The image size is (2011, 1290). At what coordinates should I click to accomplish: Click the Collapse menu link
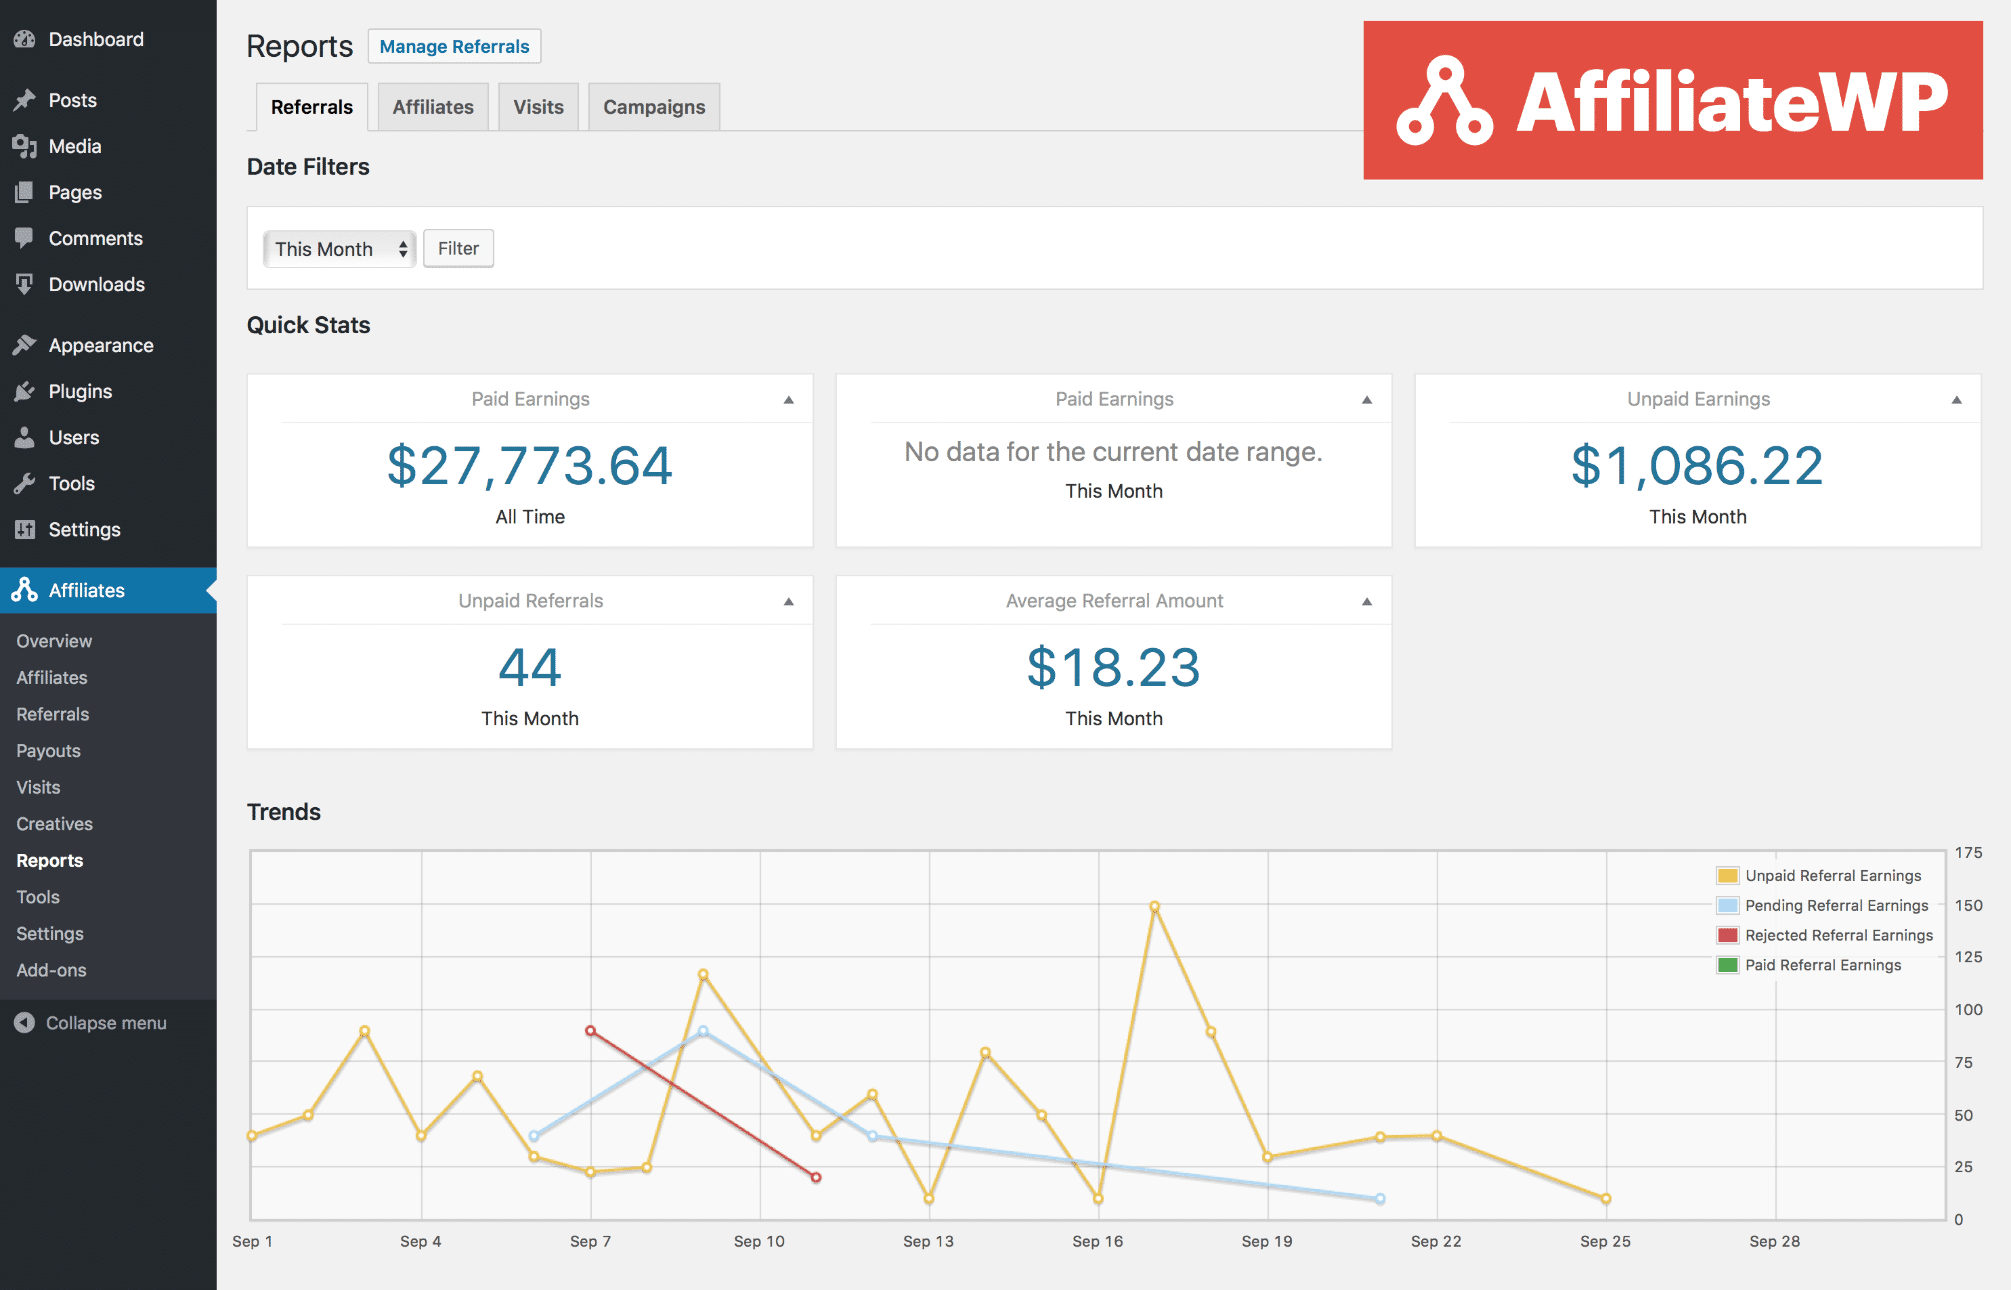(106, 1023)
